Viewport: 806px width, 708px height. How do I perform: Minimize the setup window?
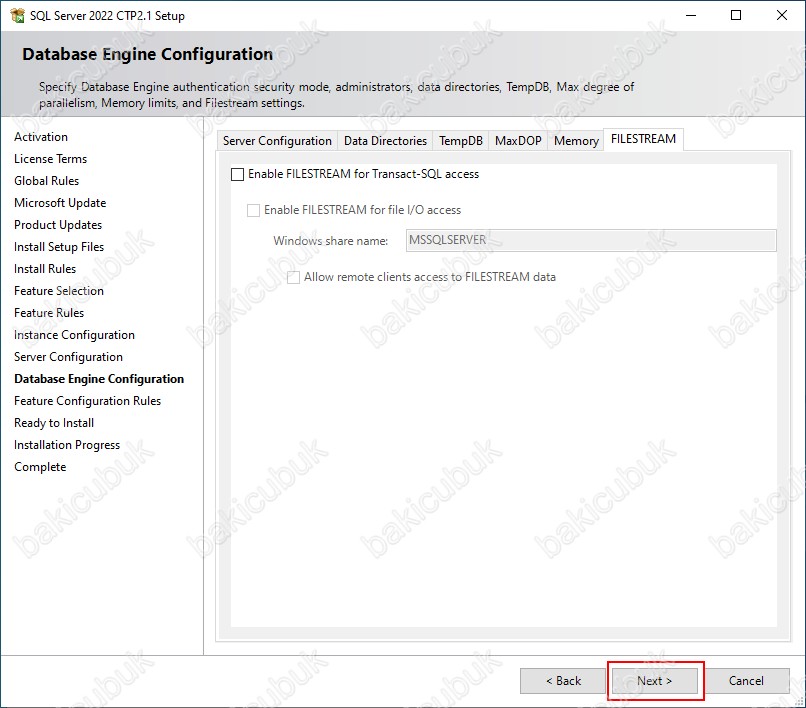[690, 16]
